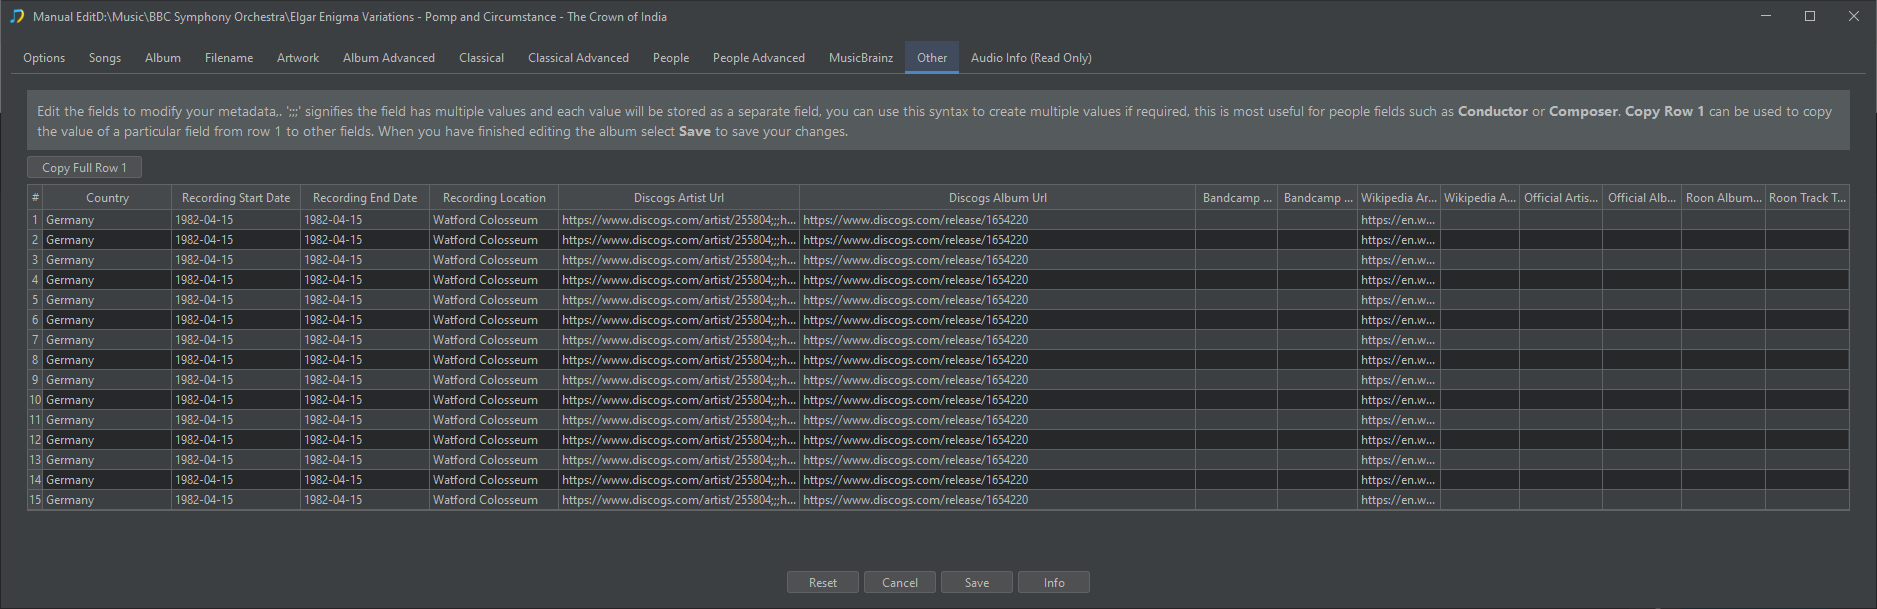
Task: Select Discogs Album Url cell in row 15
Action: point(998,500)
